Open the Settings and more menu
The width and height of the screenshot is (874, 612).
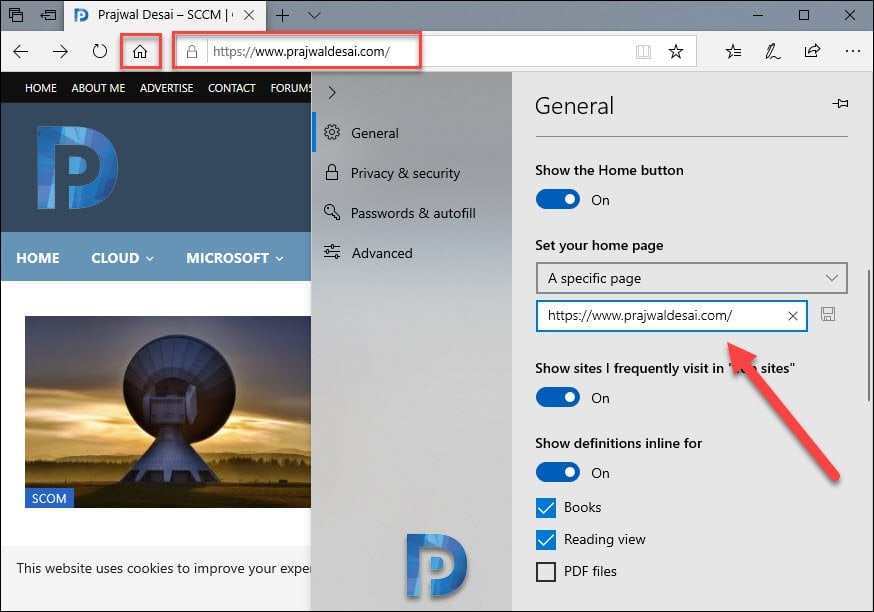click(853, 51)
